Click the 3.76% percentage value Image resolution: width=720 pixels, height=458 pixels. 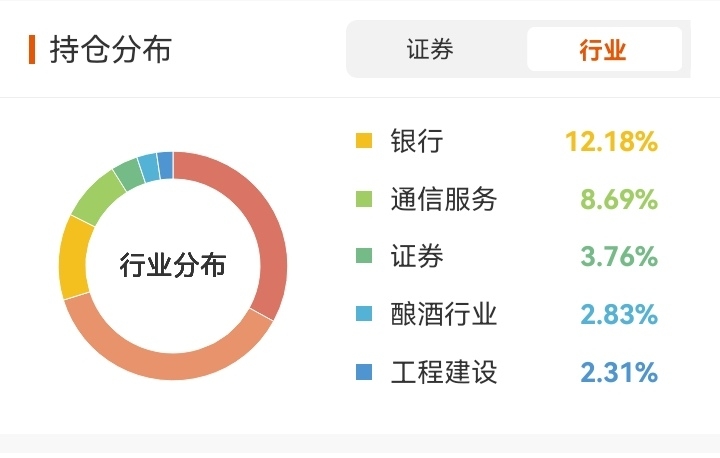(x=618, y=257)
